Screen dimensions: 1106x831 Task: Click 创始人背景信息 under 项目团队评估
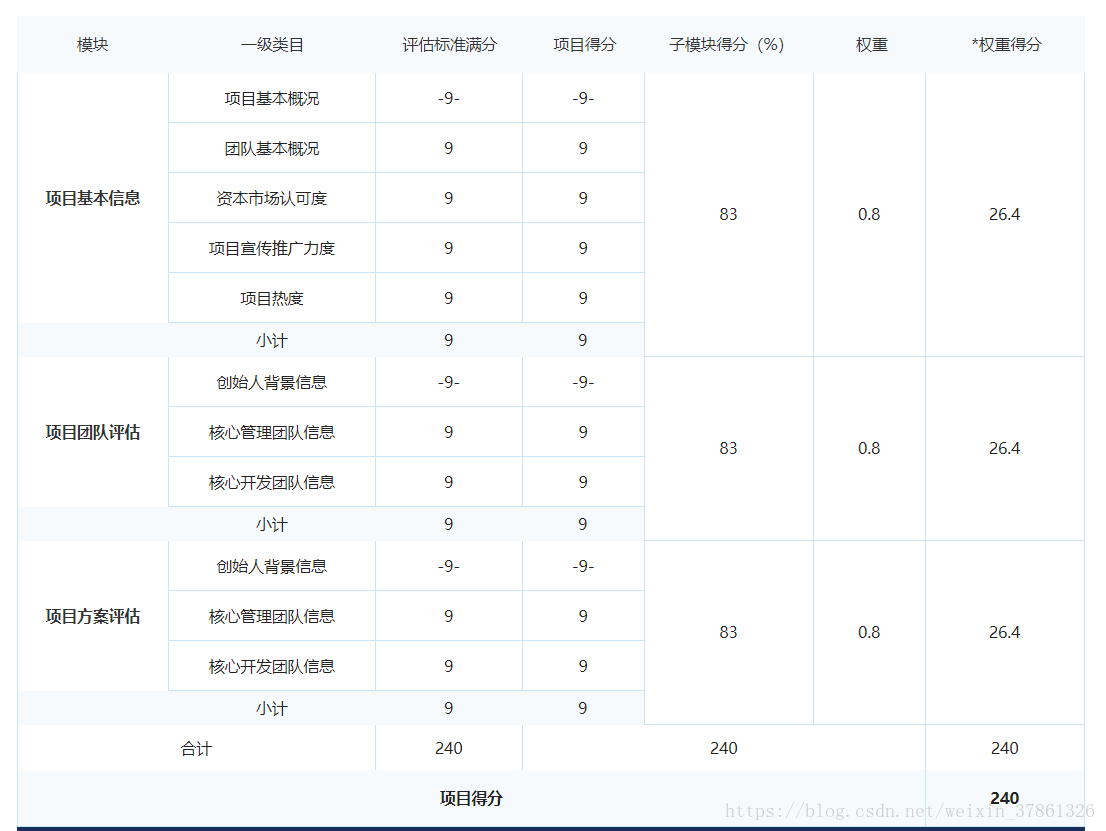click(x=272, y=382)
